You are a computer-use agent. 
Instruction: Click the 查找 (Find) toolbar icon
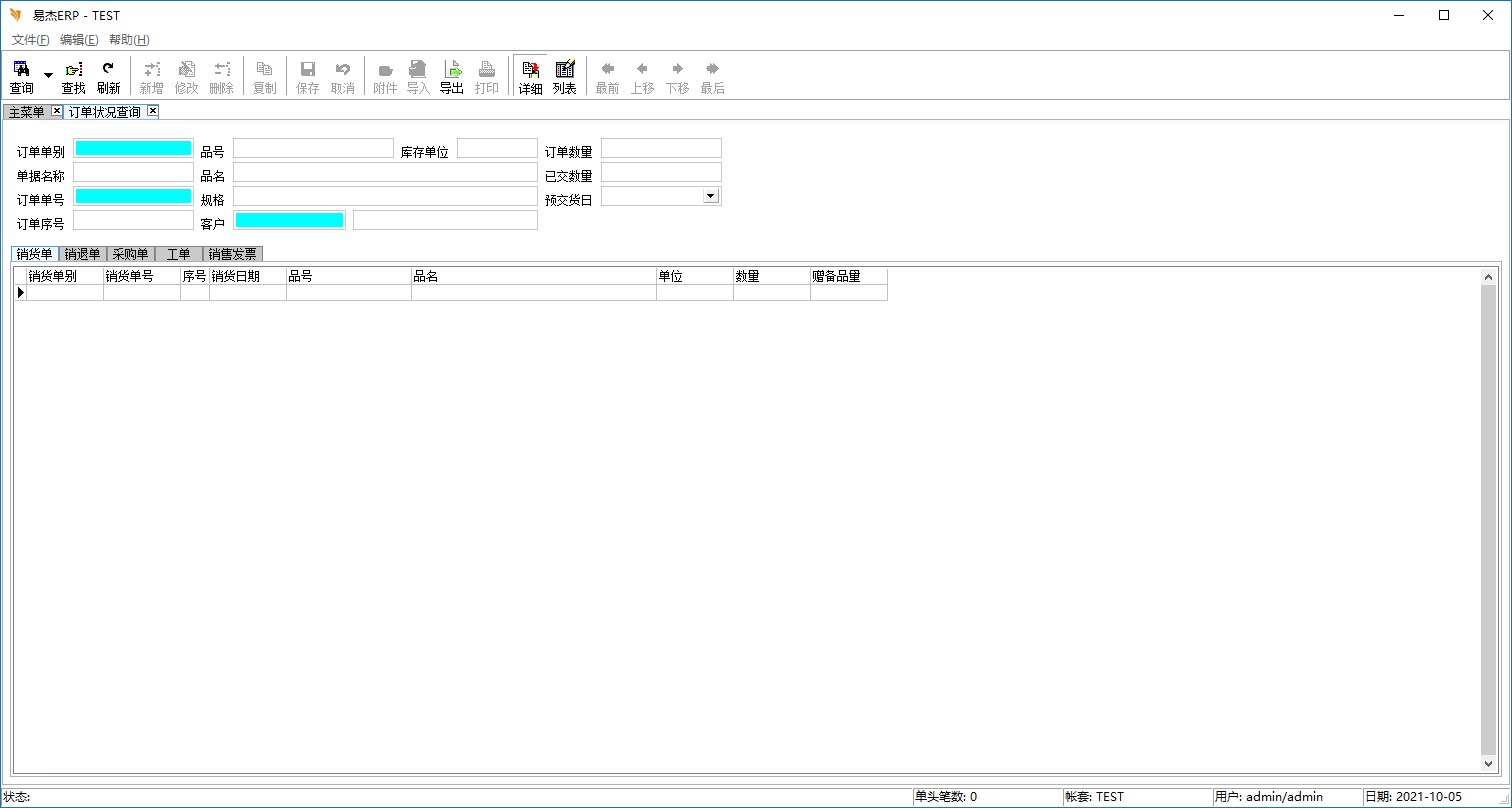73,76
